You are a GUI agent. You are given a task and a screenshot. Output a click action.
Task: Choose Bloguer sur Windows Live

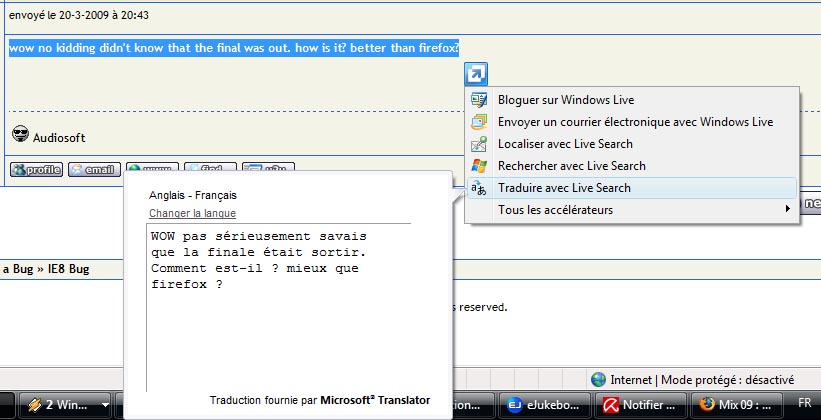pyautogui.click(x=632, y=100)
